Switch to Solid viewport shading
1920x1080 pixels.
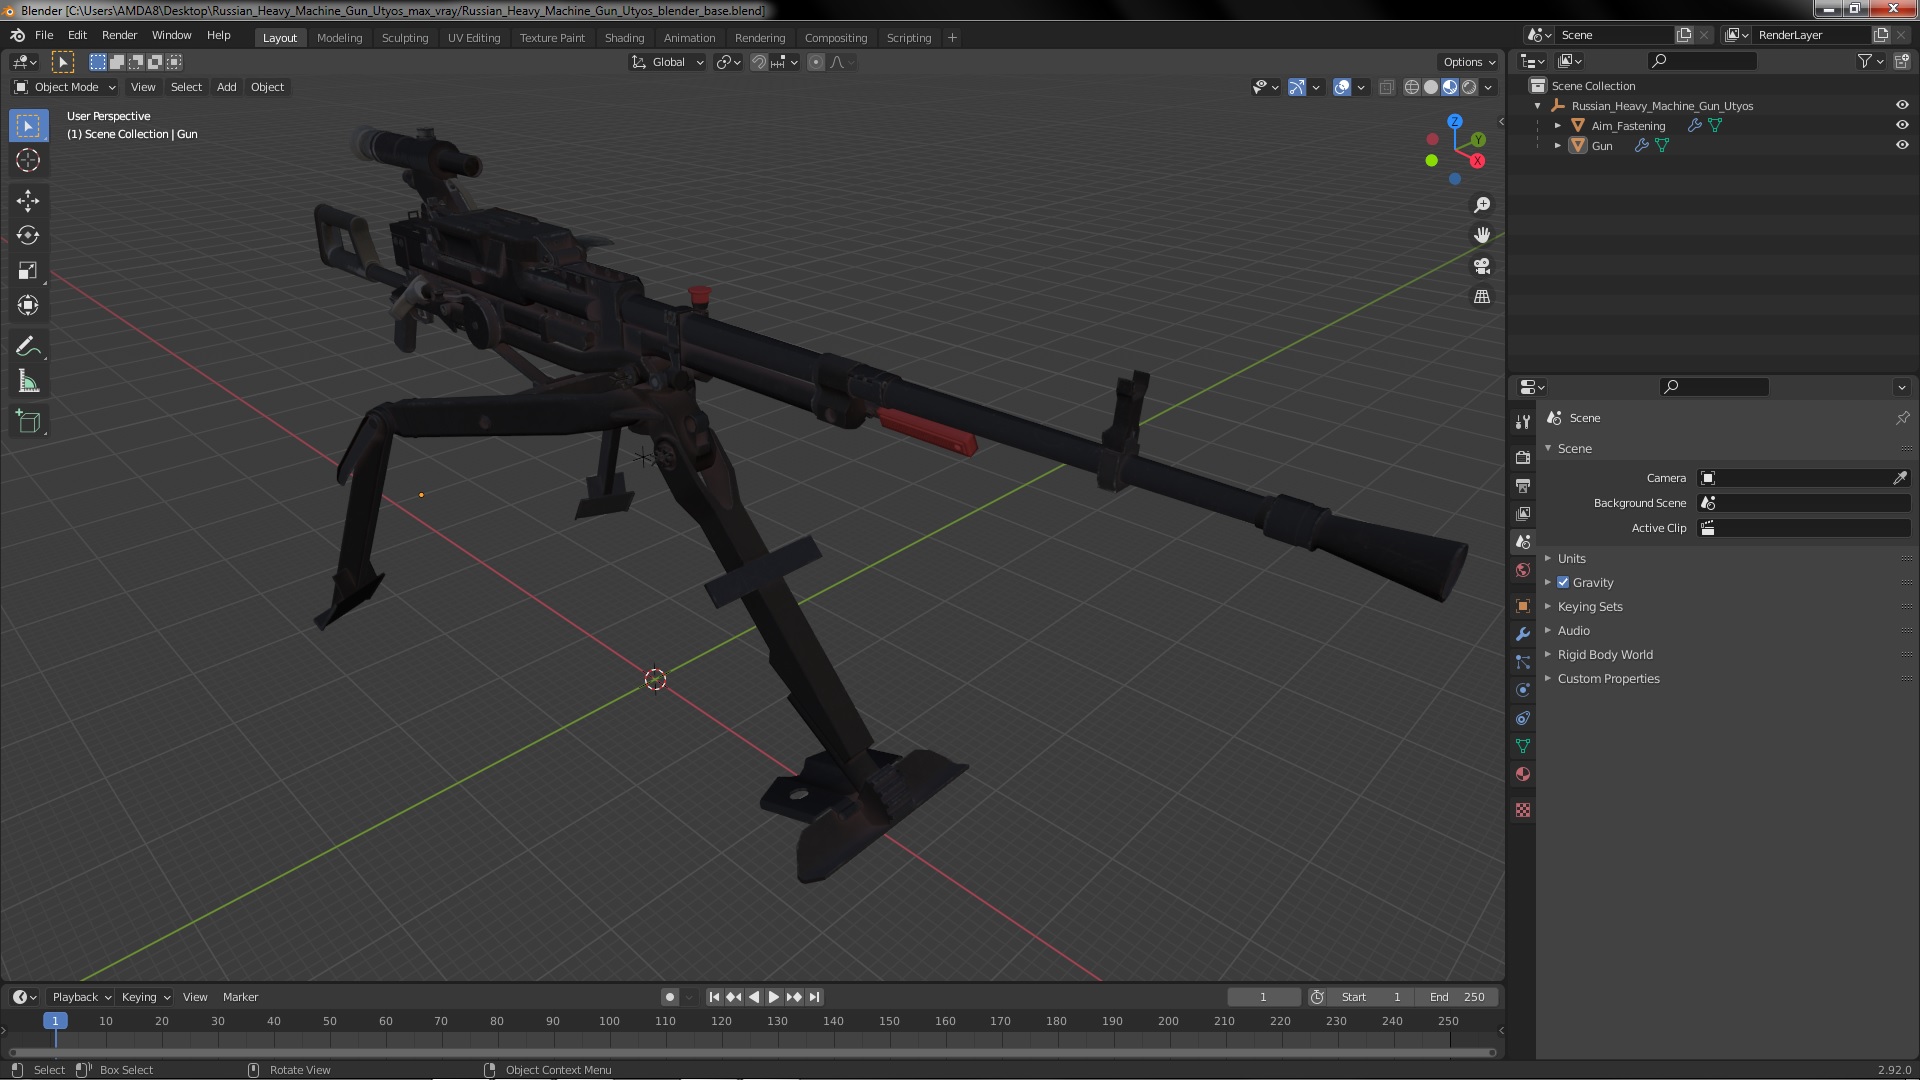(x=1431, y=87)
